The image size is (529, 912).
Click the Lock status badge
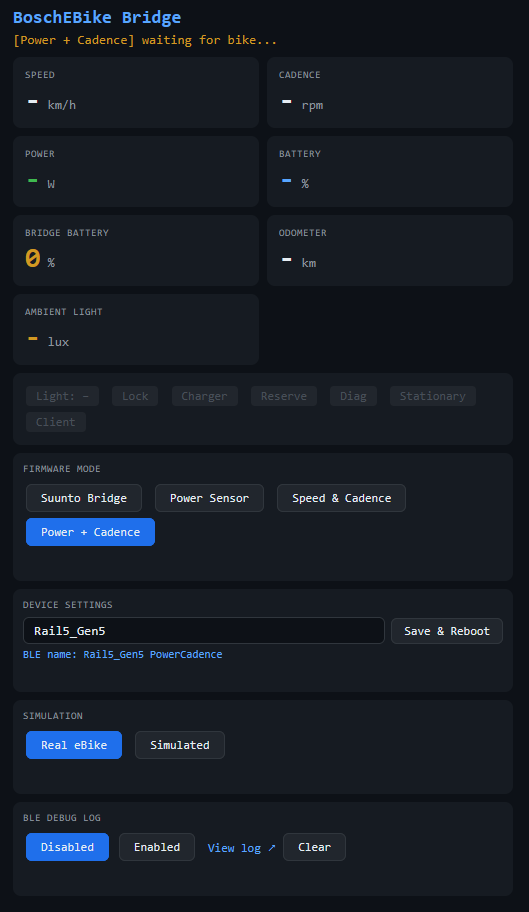135,396
